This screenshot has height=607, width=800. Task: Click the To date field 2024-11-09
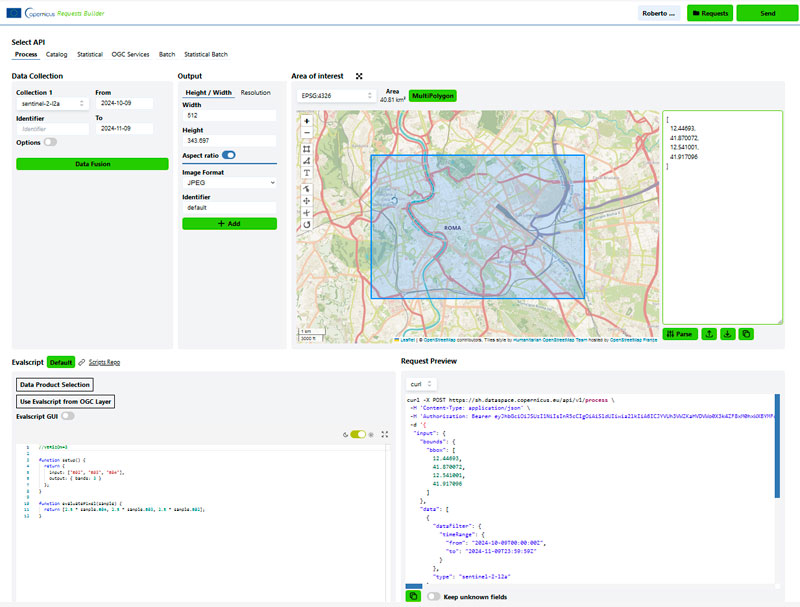[x=124, y=129]
